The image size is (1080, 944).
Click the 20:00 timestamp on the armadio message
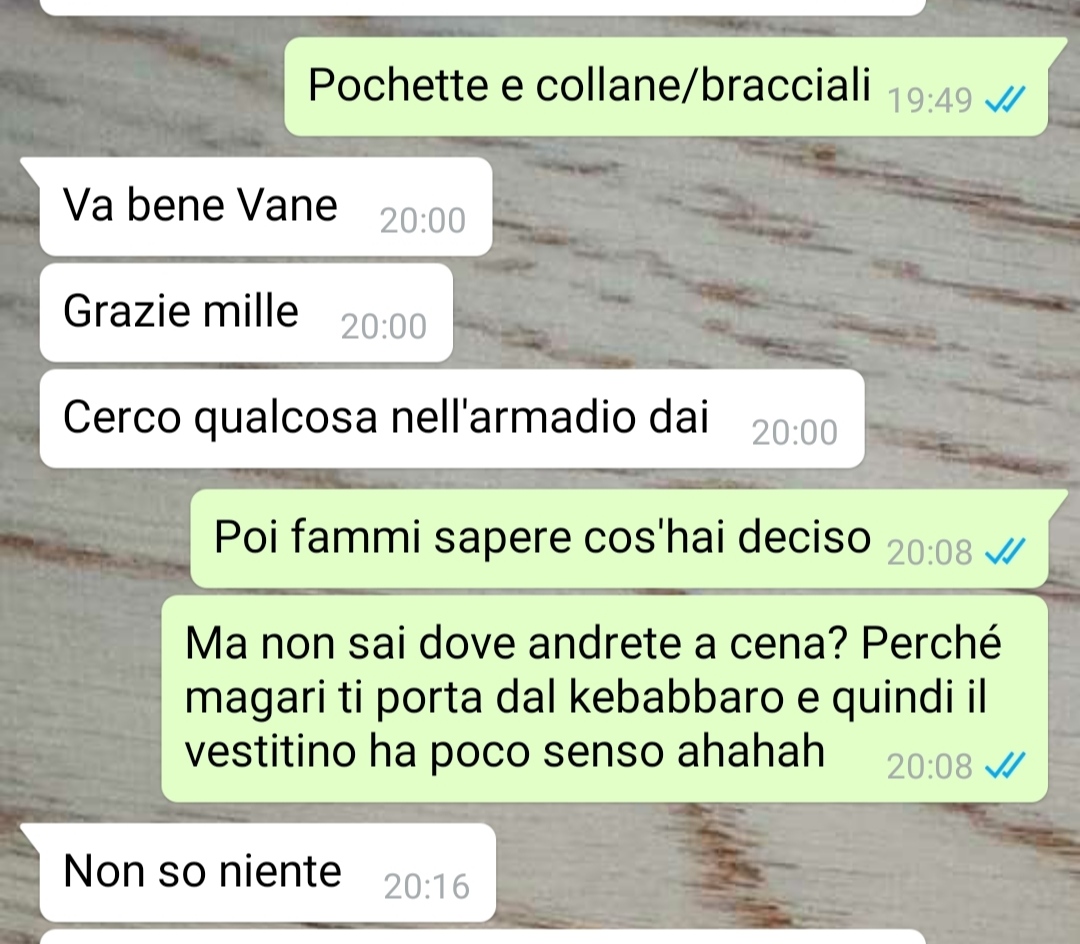(x=795, y=433)
